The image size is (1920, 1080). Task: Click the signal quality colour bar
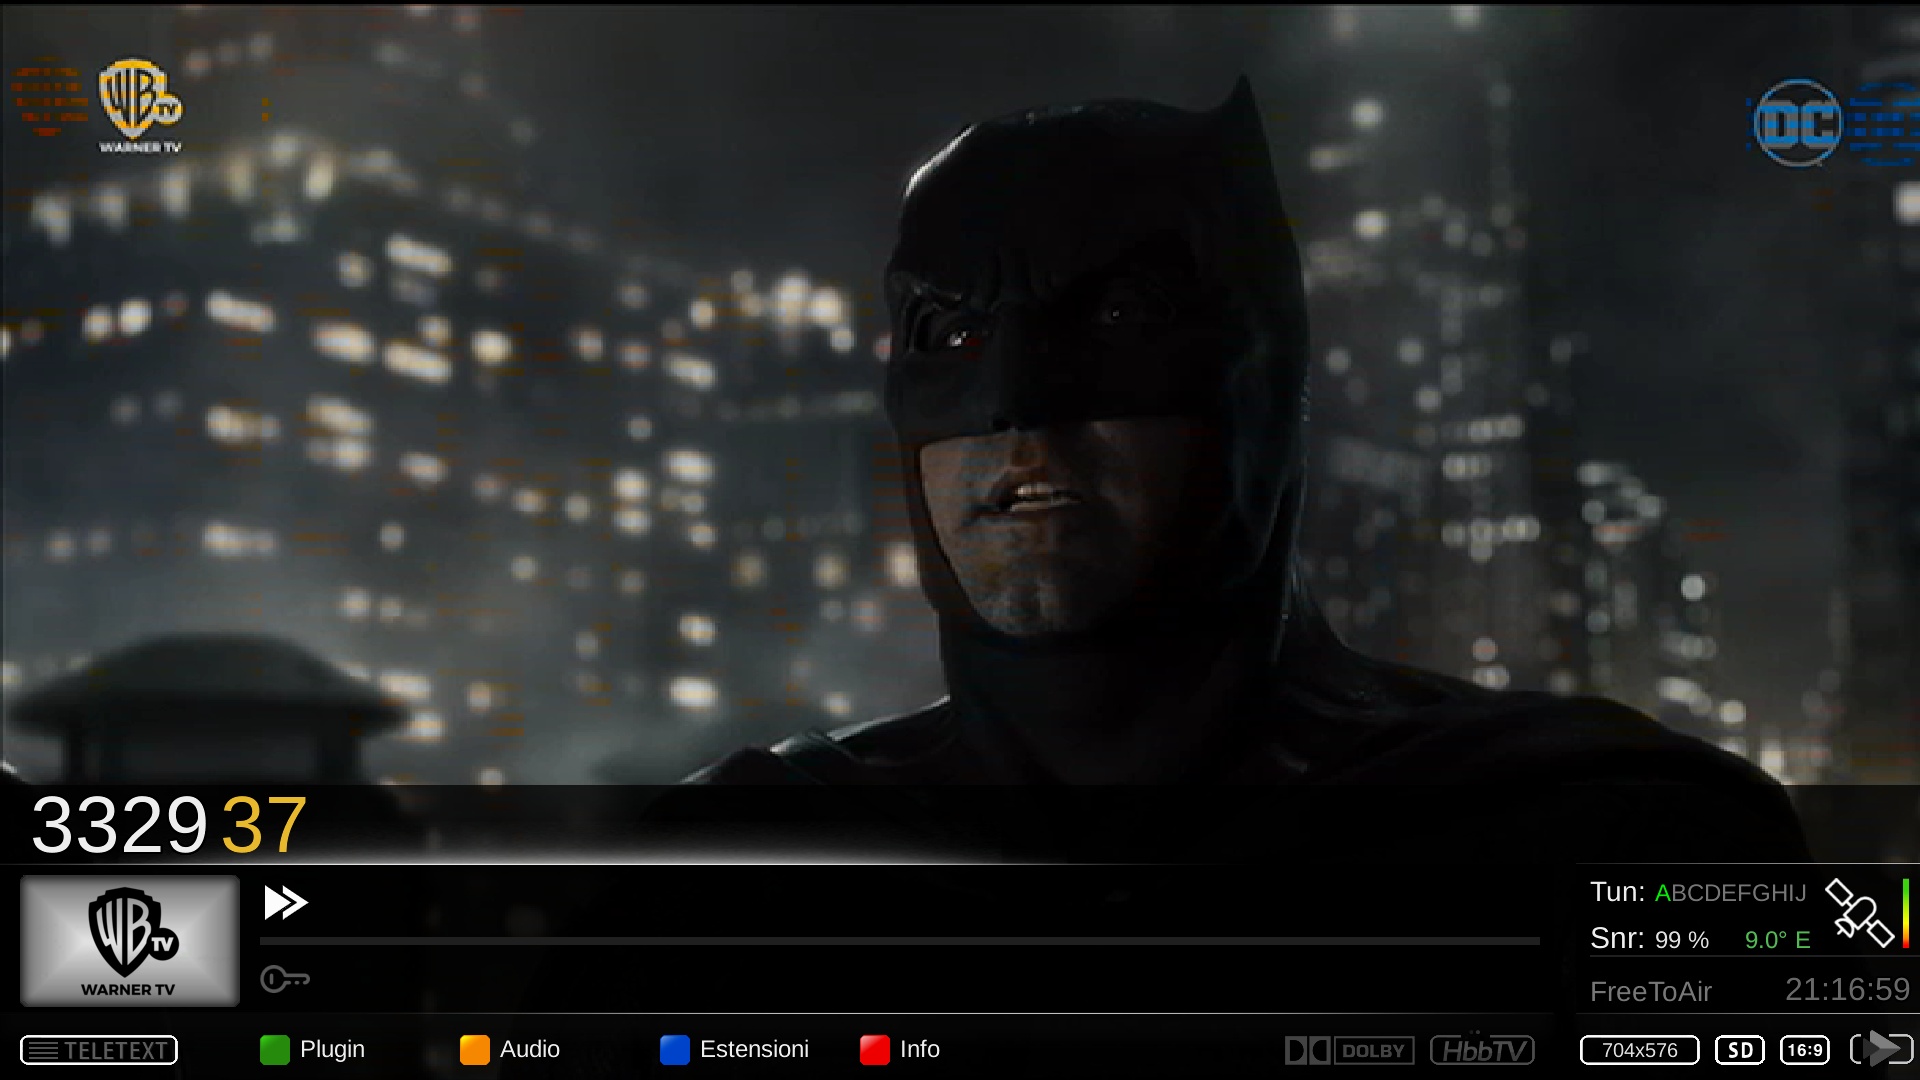click(1906, 912)
